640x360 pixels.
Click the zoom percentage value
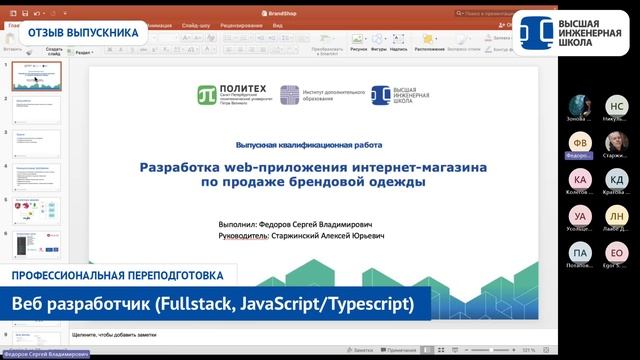click(529, 350)
